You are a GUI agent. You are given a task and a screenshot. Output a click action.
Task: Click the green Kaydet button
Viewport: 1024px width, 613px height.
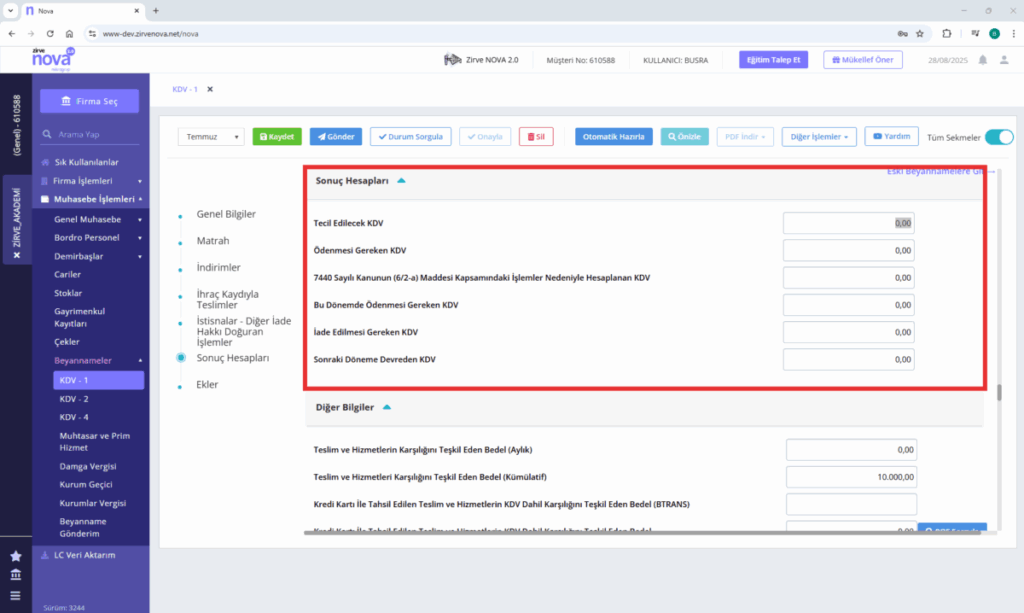(277, 137)
